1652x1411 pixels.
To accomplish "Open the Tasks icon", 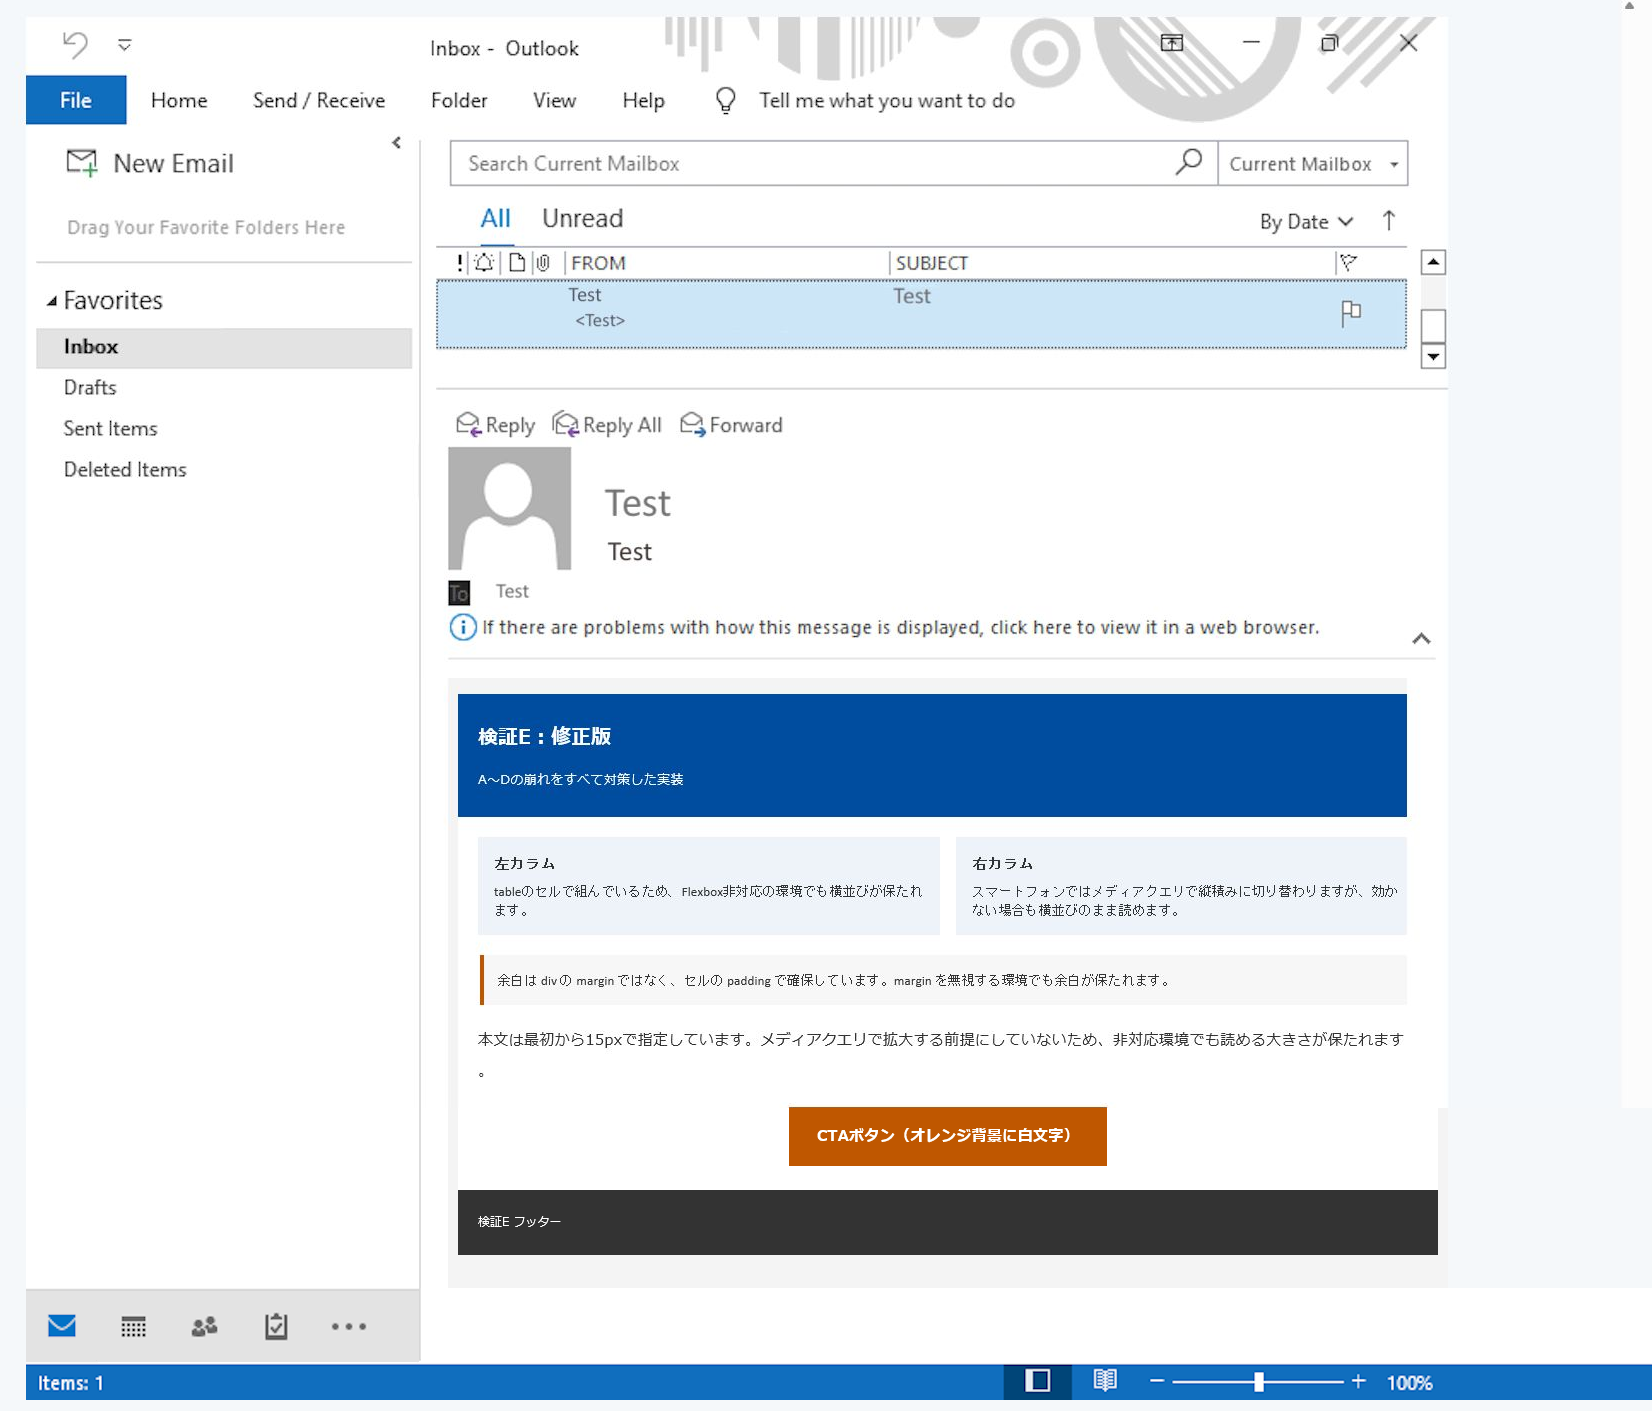I will pyautogui.click(x=276, y=1326).
